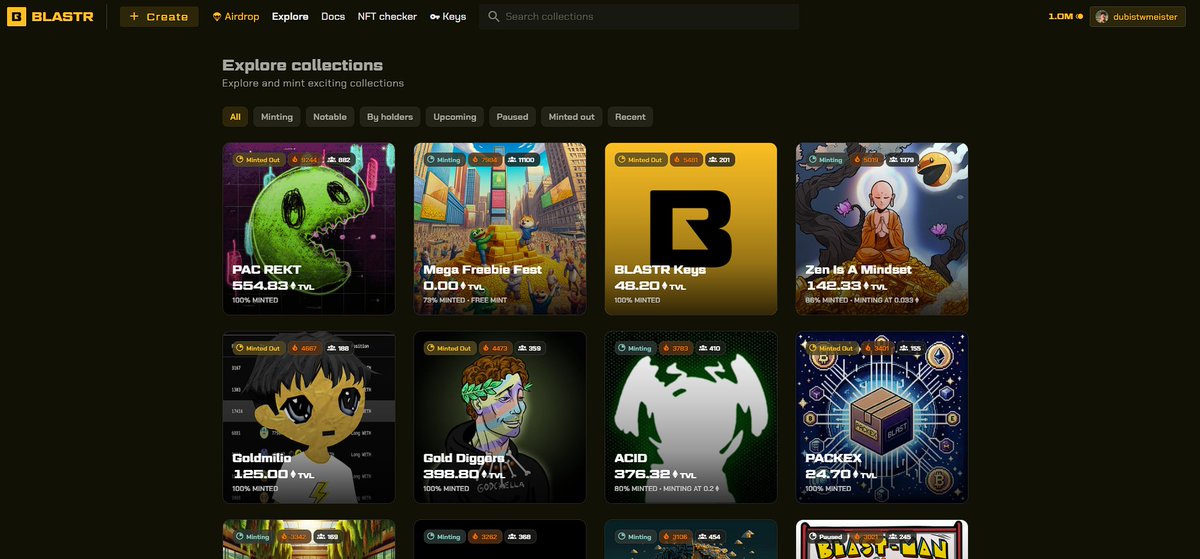Viewport: 1200px width, 559px height.
Task: Sort collections By holders
Action: 390,117
